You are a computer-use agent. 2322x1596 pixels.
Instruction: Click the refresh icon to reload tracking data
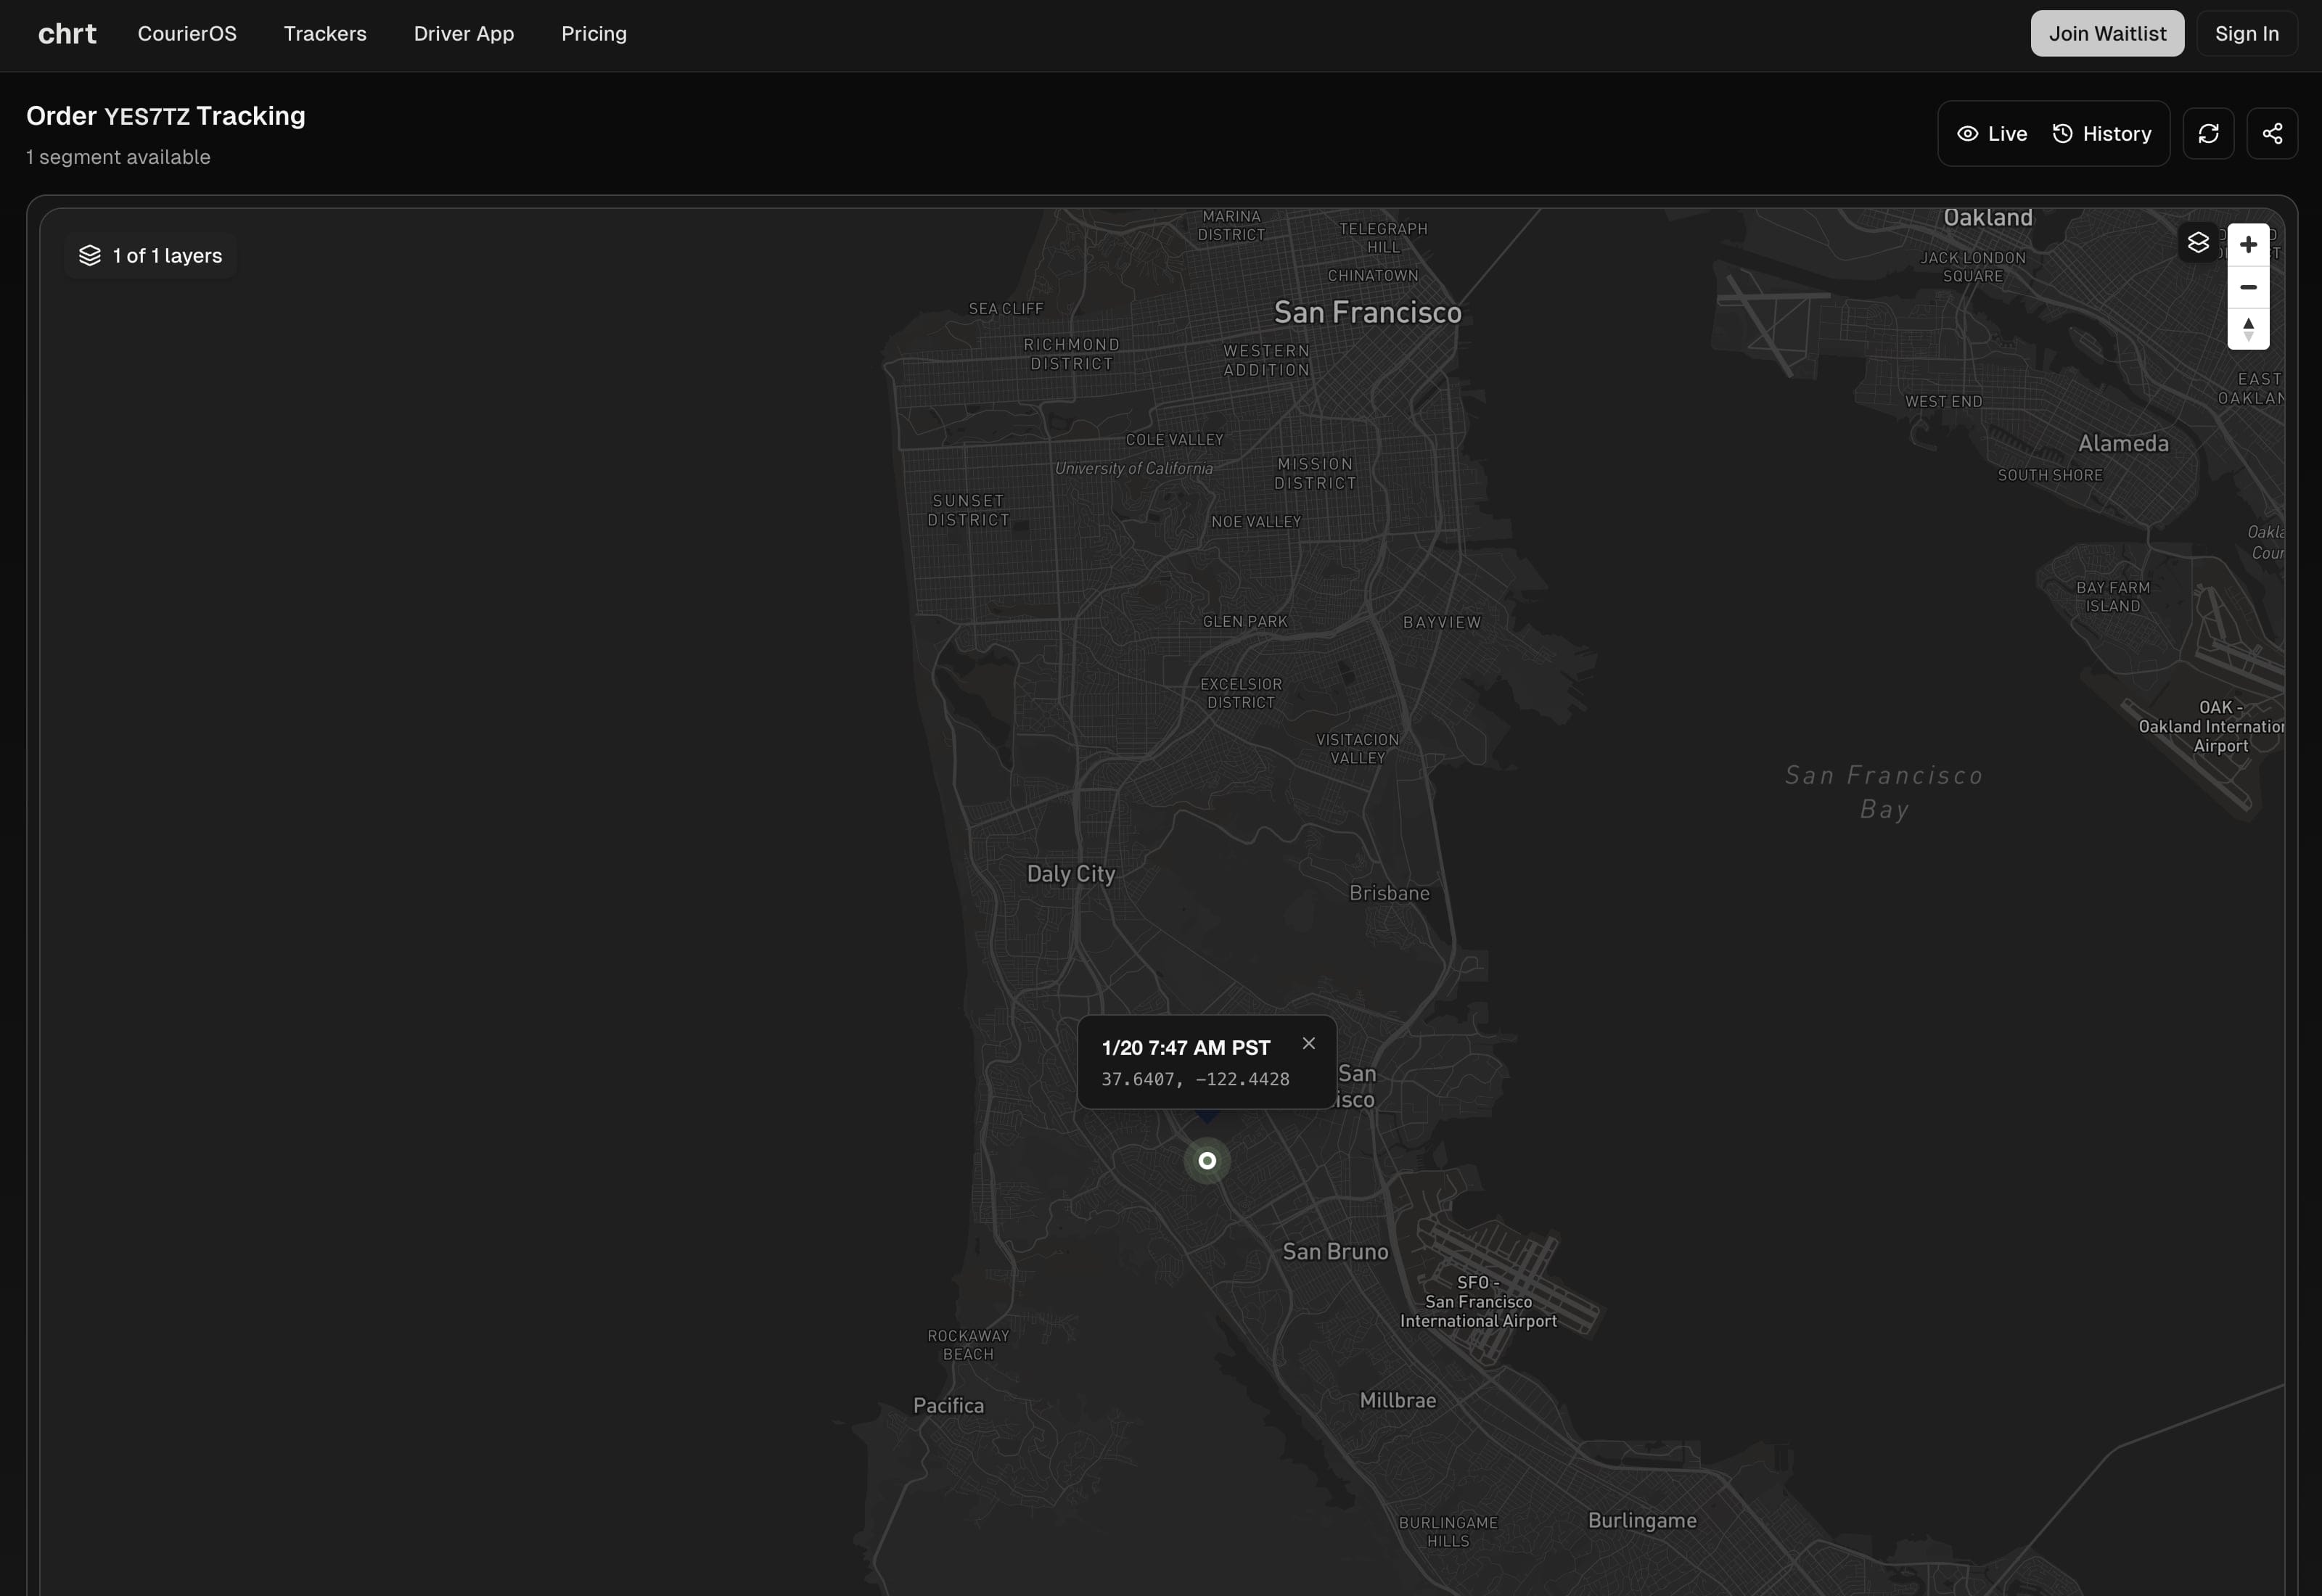(x=2209, y=132)
